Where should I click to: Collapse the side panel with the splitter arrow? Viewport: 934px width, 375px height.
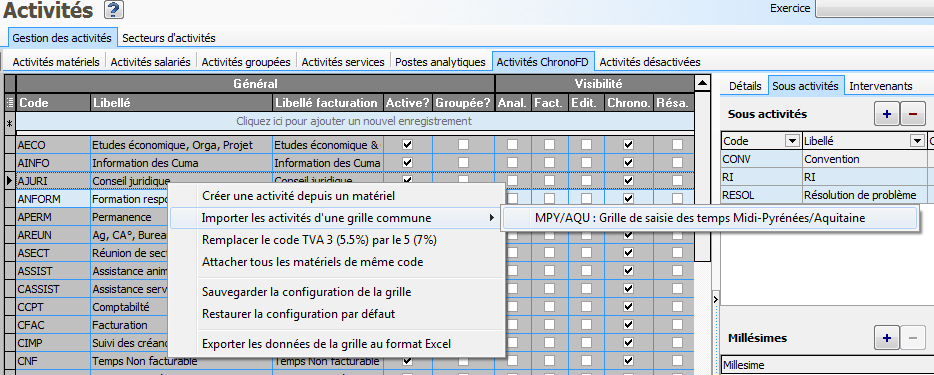click(x=715, y=299)
